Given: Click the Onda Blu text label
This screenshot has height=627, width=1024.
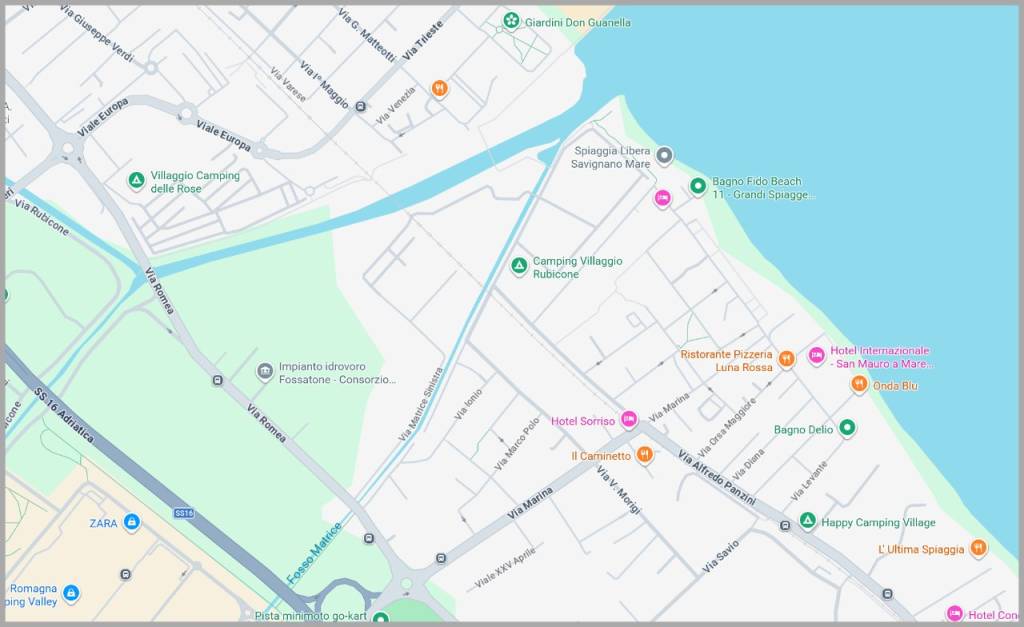Looking at the screenshot, I should tap(895, 385).
